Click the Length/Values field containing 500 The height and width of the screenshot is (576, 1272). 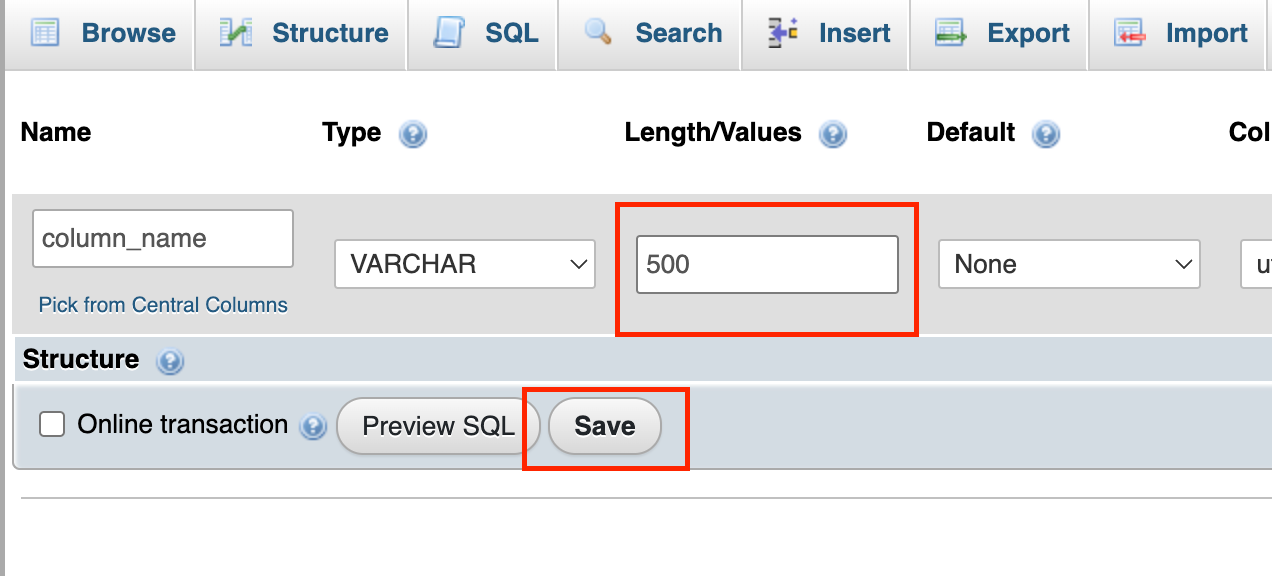[766, 263]
